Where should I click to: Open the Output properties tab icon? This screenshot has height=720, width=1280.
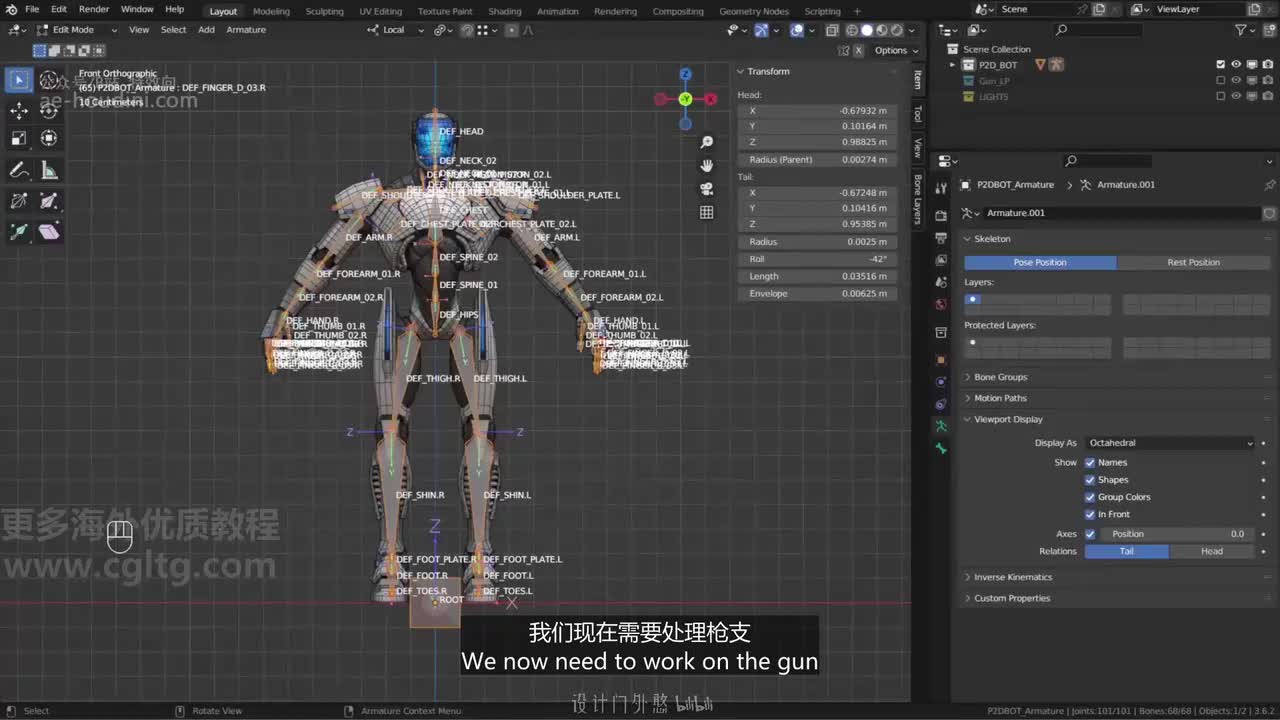pos(940,238)
